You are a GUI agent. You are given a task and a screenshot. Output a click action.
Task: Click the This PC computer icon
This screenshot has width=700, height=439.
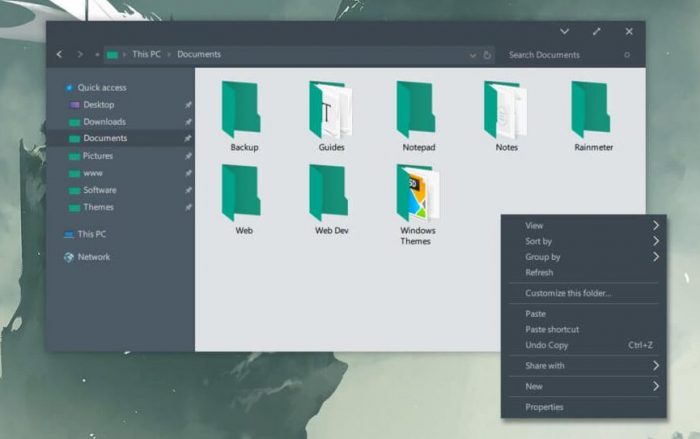point(69,234)
